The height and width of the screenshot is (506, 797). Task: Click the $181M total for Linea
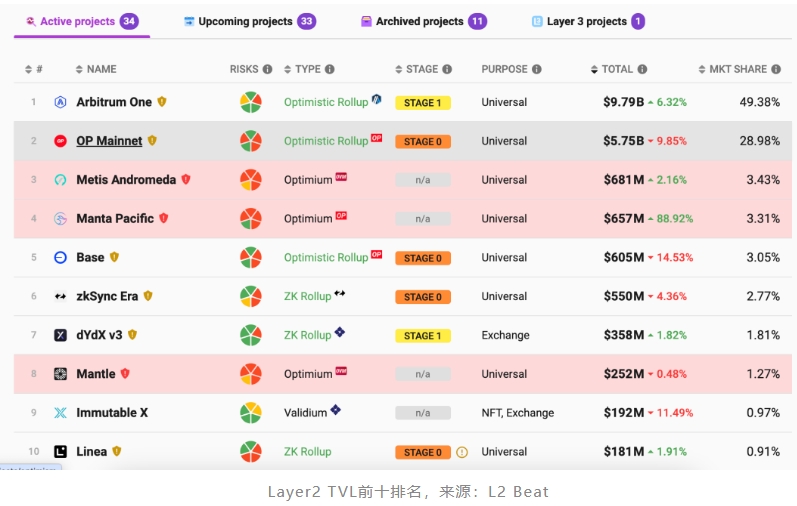624,452
